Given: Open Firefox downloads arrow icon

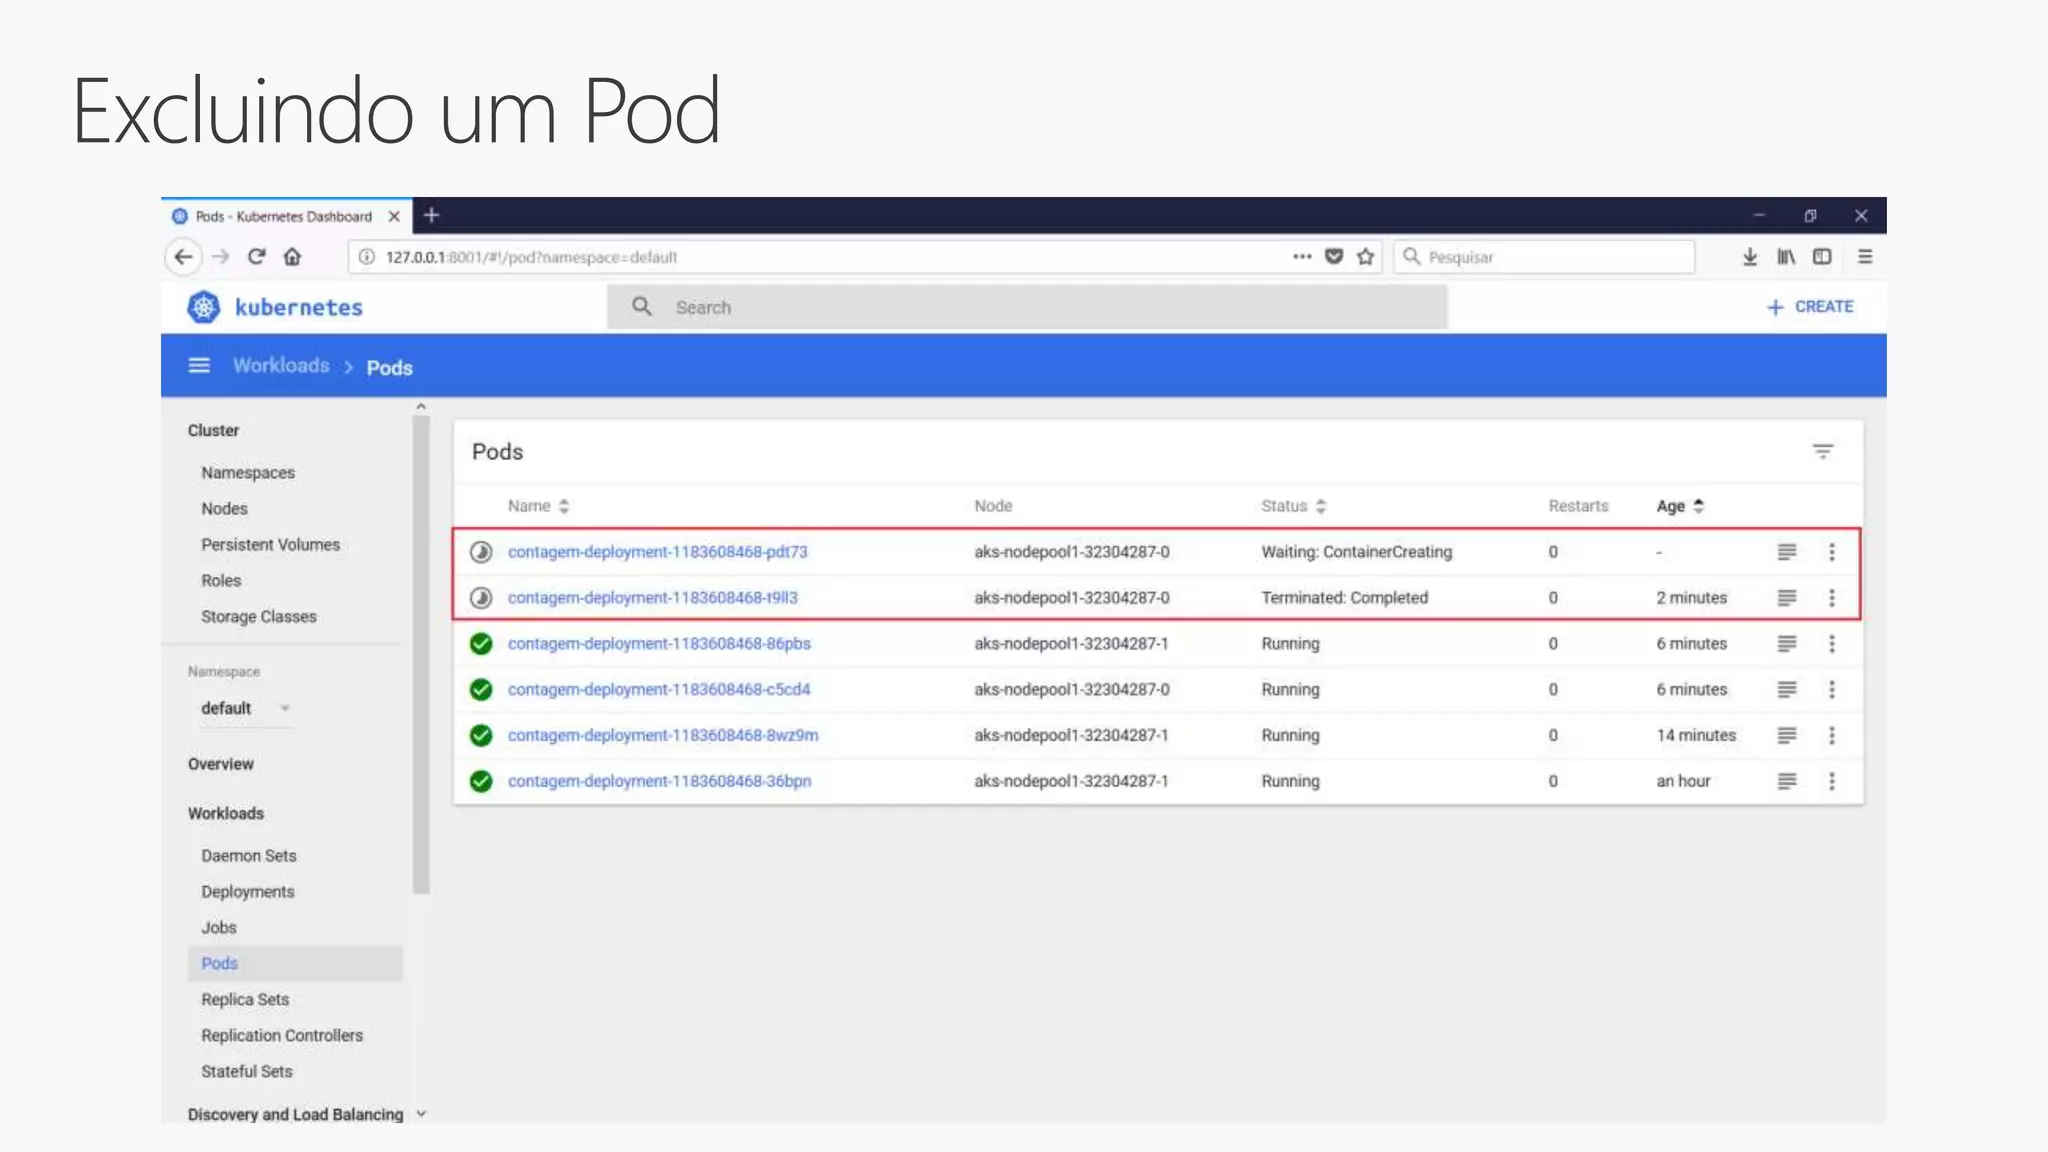Looking at the screenshot, I should pos(1749,257).
